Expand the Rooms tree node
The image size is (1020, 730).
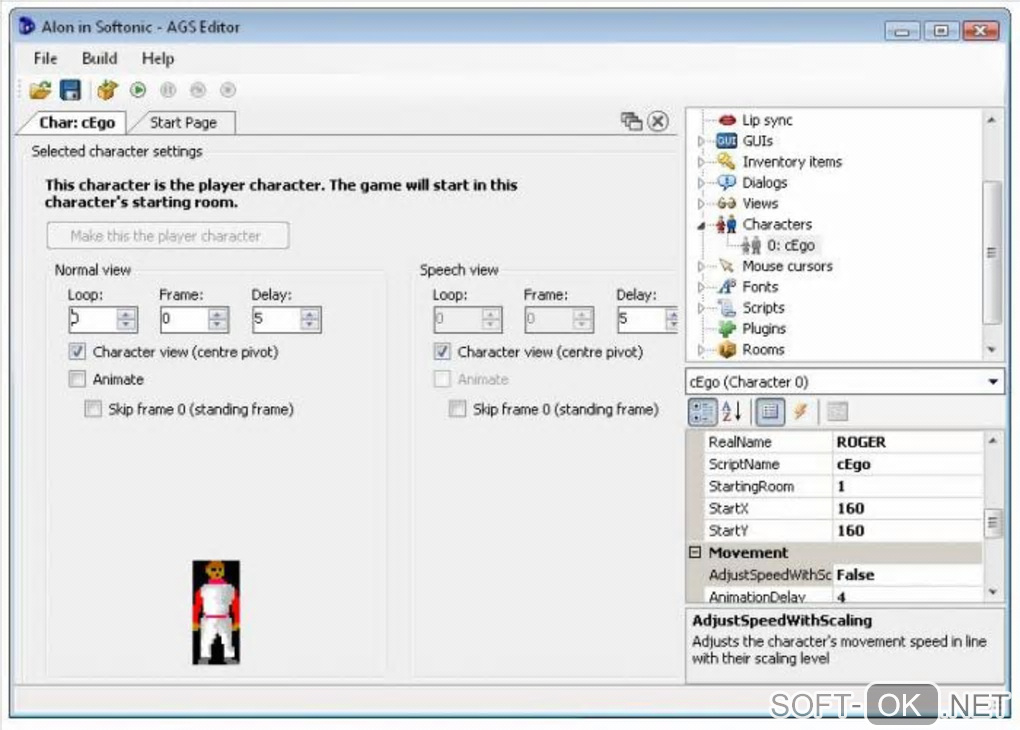(x=701, y=350)
